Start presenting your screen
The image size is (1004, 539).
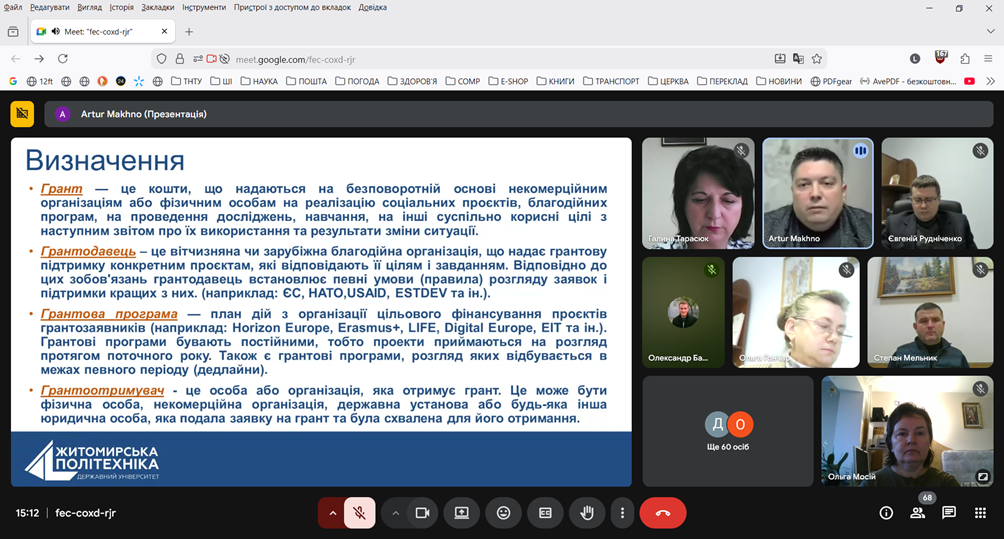click(462, 513)
